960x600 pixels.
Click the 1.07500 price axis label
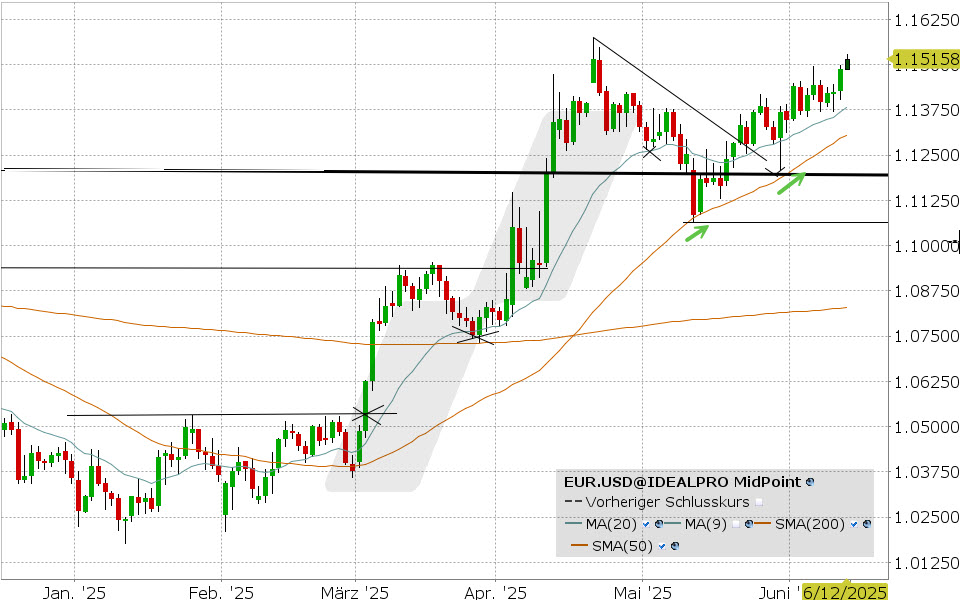click(x=926, y=336)
